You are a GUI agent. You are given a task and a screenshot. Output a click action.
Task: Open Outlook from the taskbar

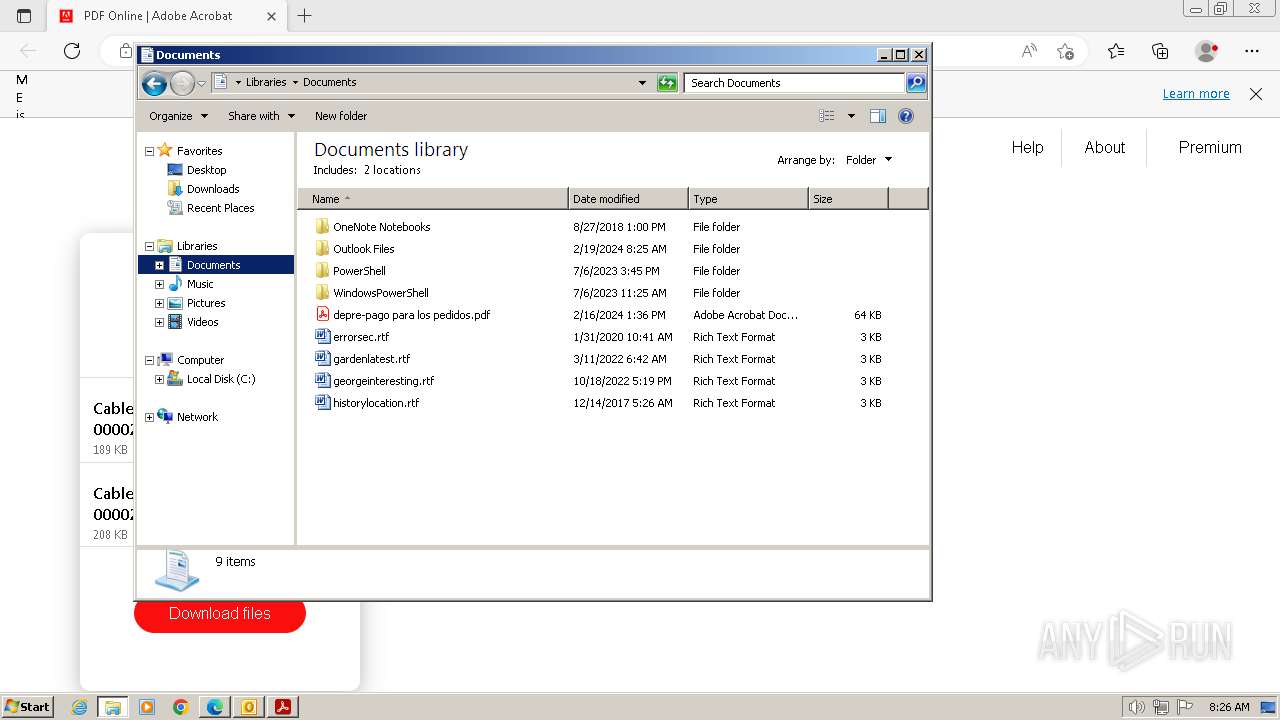[249, 707]
